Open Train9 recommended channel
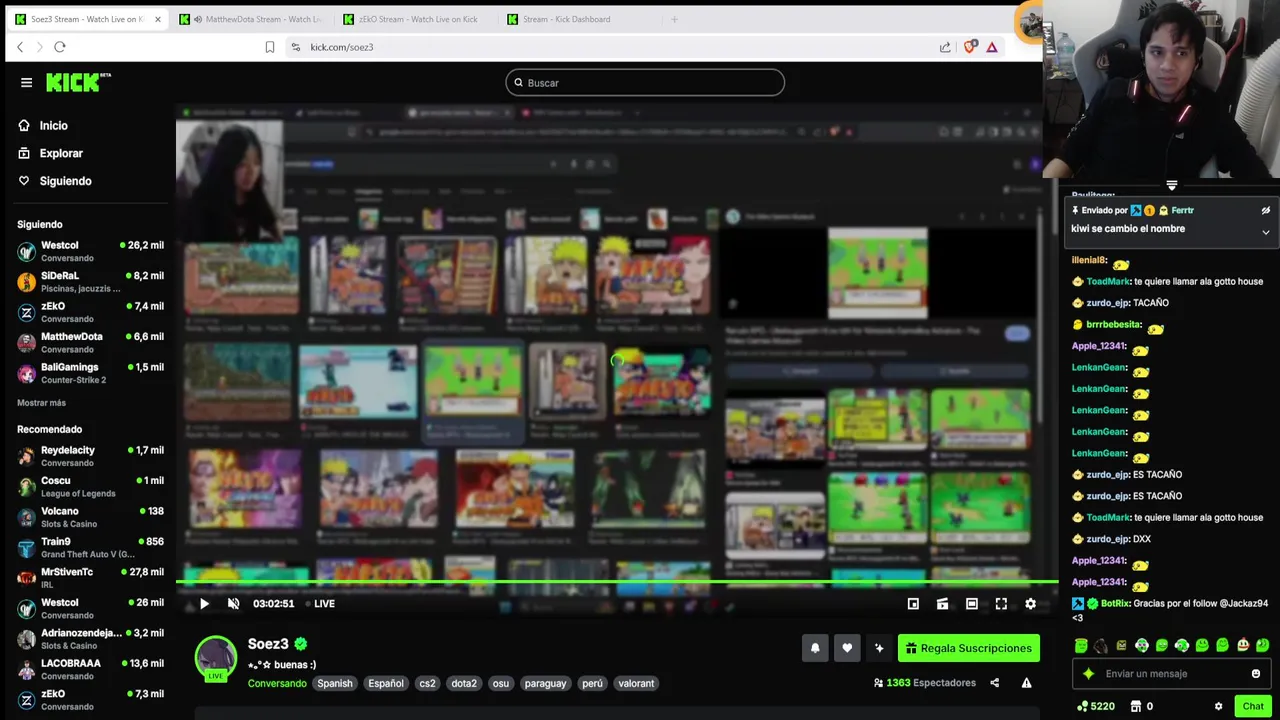The image size is (1280, 720). pos(90,547)
